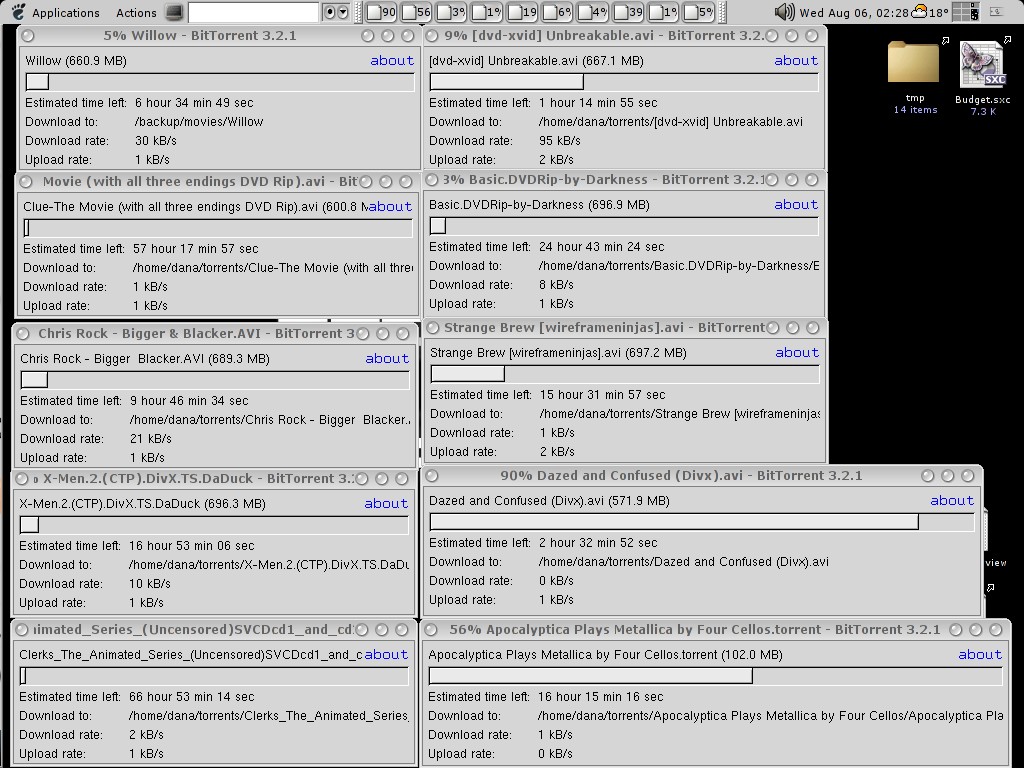Click the round dot button beside the panel text field
Image resolution: width=1024 pixels, height=768 pixels.
tap(330, 12)
